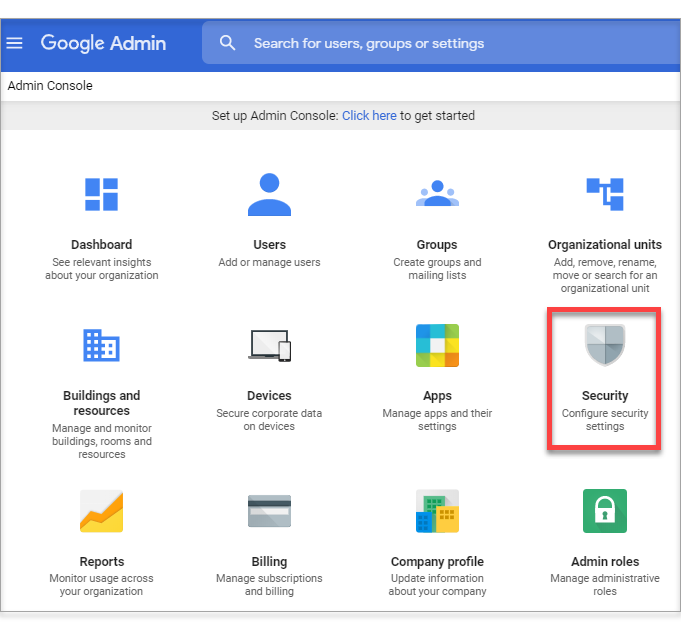Open the Company profile buildings icon
The image size is (681, 635).
pyautogui.click(x=437, y=511)
